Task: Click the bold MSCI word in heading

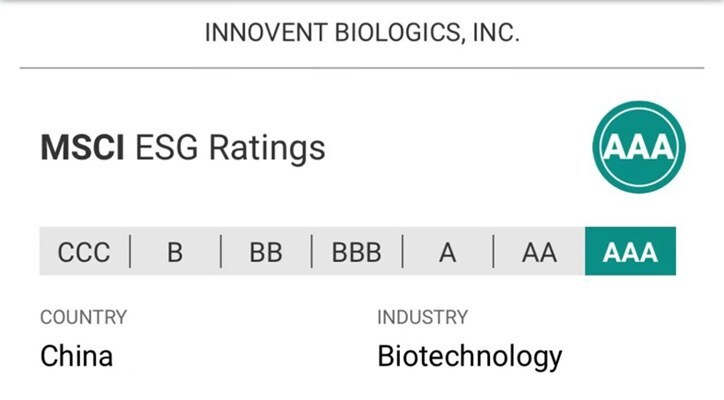Action: point(82,148)
